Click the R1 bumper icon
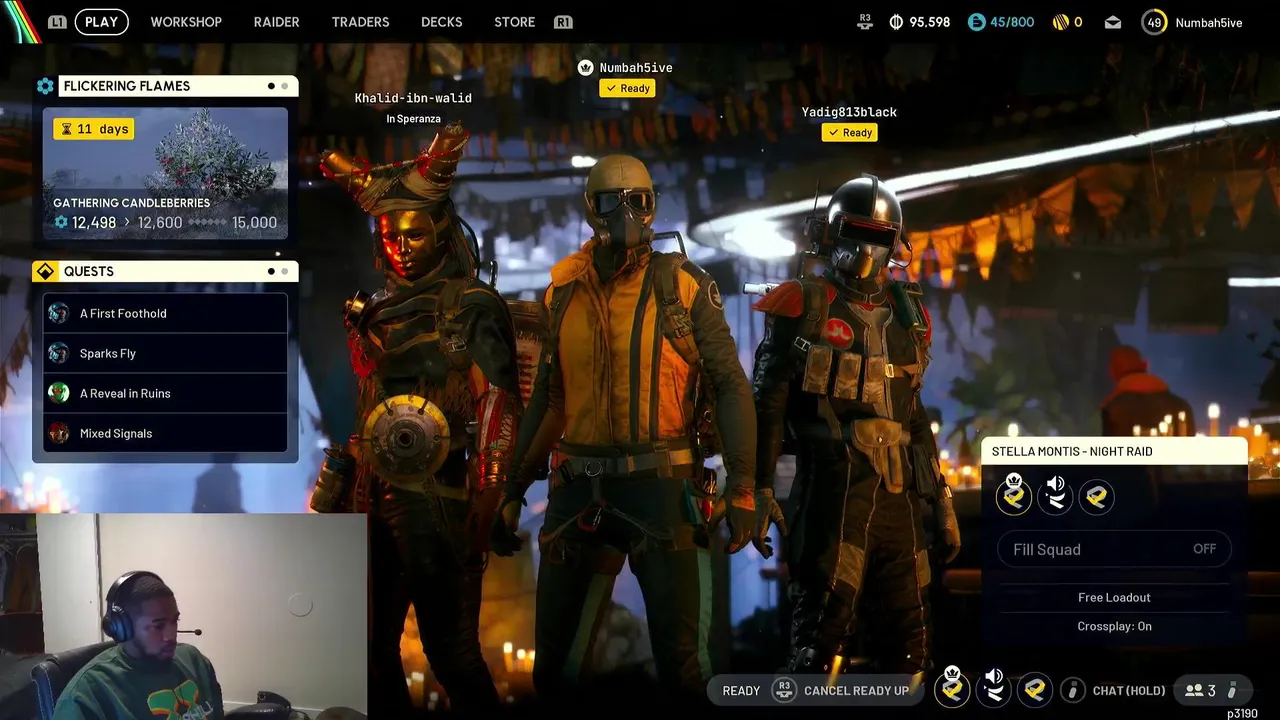The width and height of the screenshot is (1280, 720). pos(563,22)
